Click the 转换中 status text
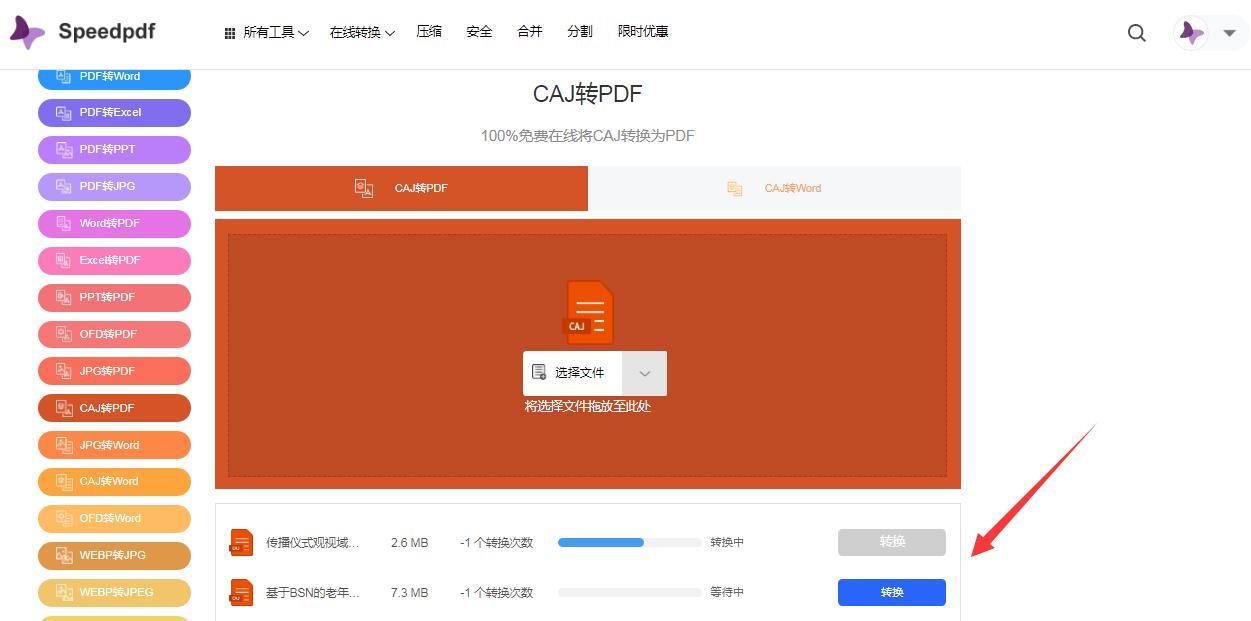The height and width of the screenshot is (621, 1251). [x=727, y=543]
